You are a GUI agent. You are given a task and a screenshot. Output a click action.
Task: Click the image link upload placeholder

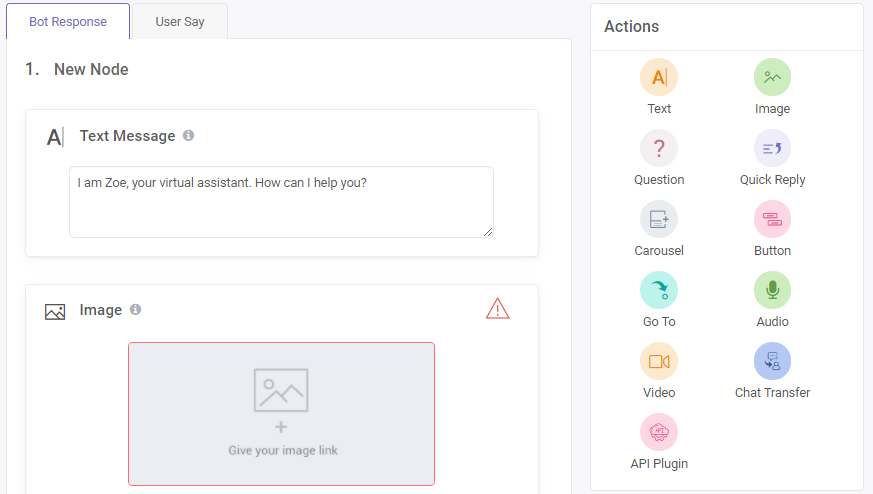point(281,413)
